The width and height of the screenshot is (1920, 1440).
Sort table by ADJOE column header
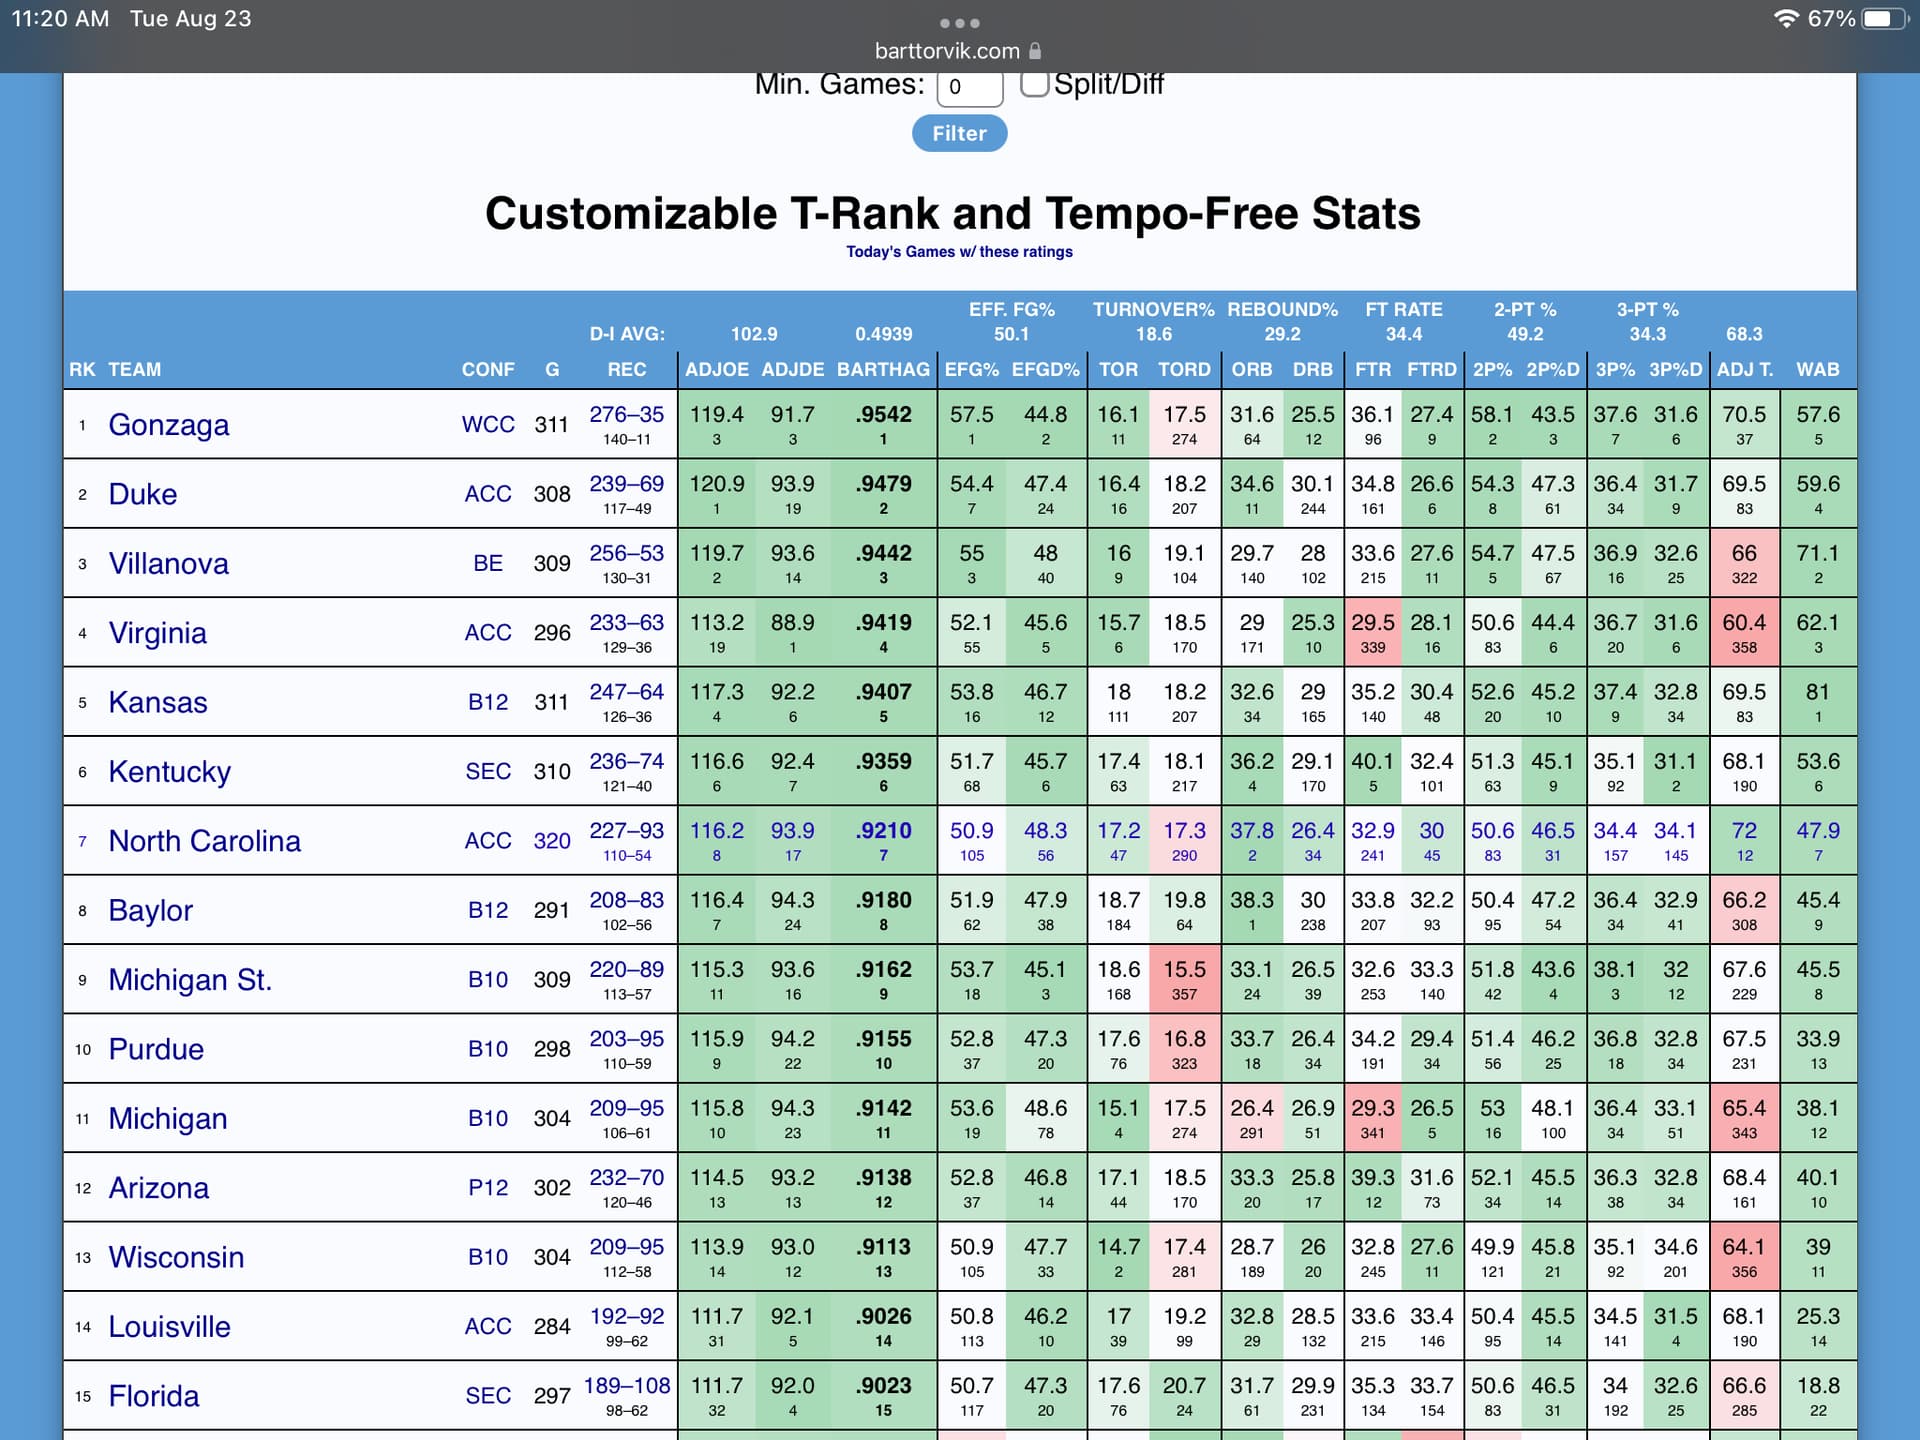[716, 370]
